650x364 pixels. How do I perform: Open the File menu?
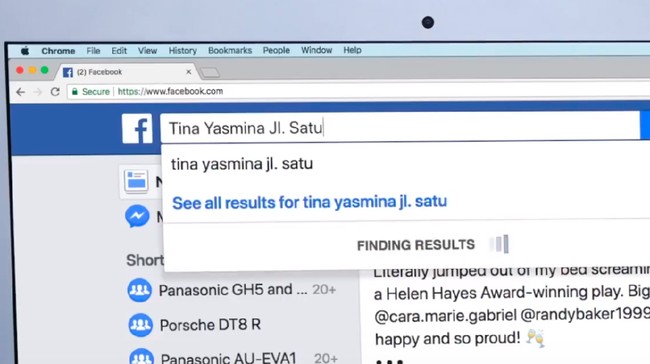point(93,51)
